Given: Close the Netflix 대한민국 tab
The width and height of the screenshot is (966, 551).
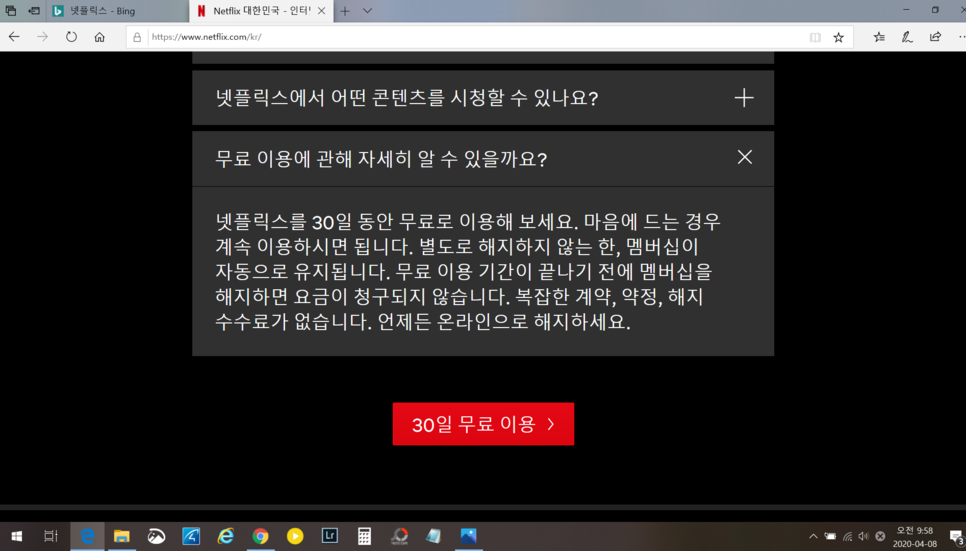Looking at the screenshot, I should click(x=322, y=10).
